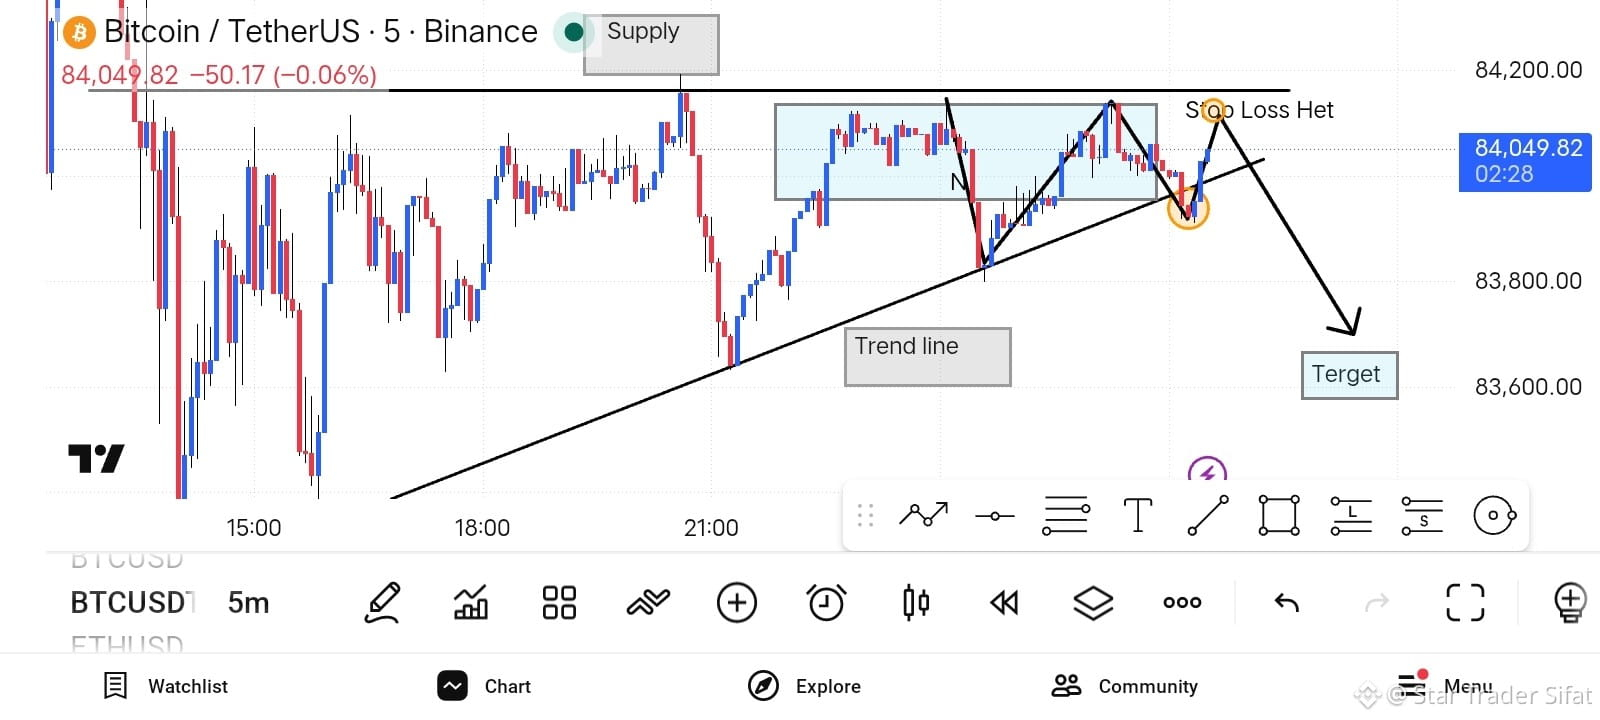
Task: Open the indicators chart icon
Action: 471,603
